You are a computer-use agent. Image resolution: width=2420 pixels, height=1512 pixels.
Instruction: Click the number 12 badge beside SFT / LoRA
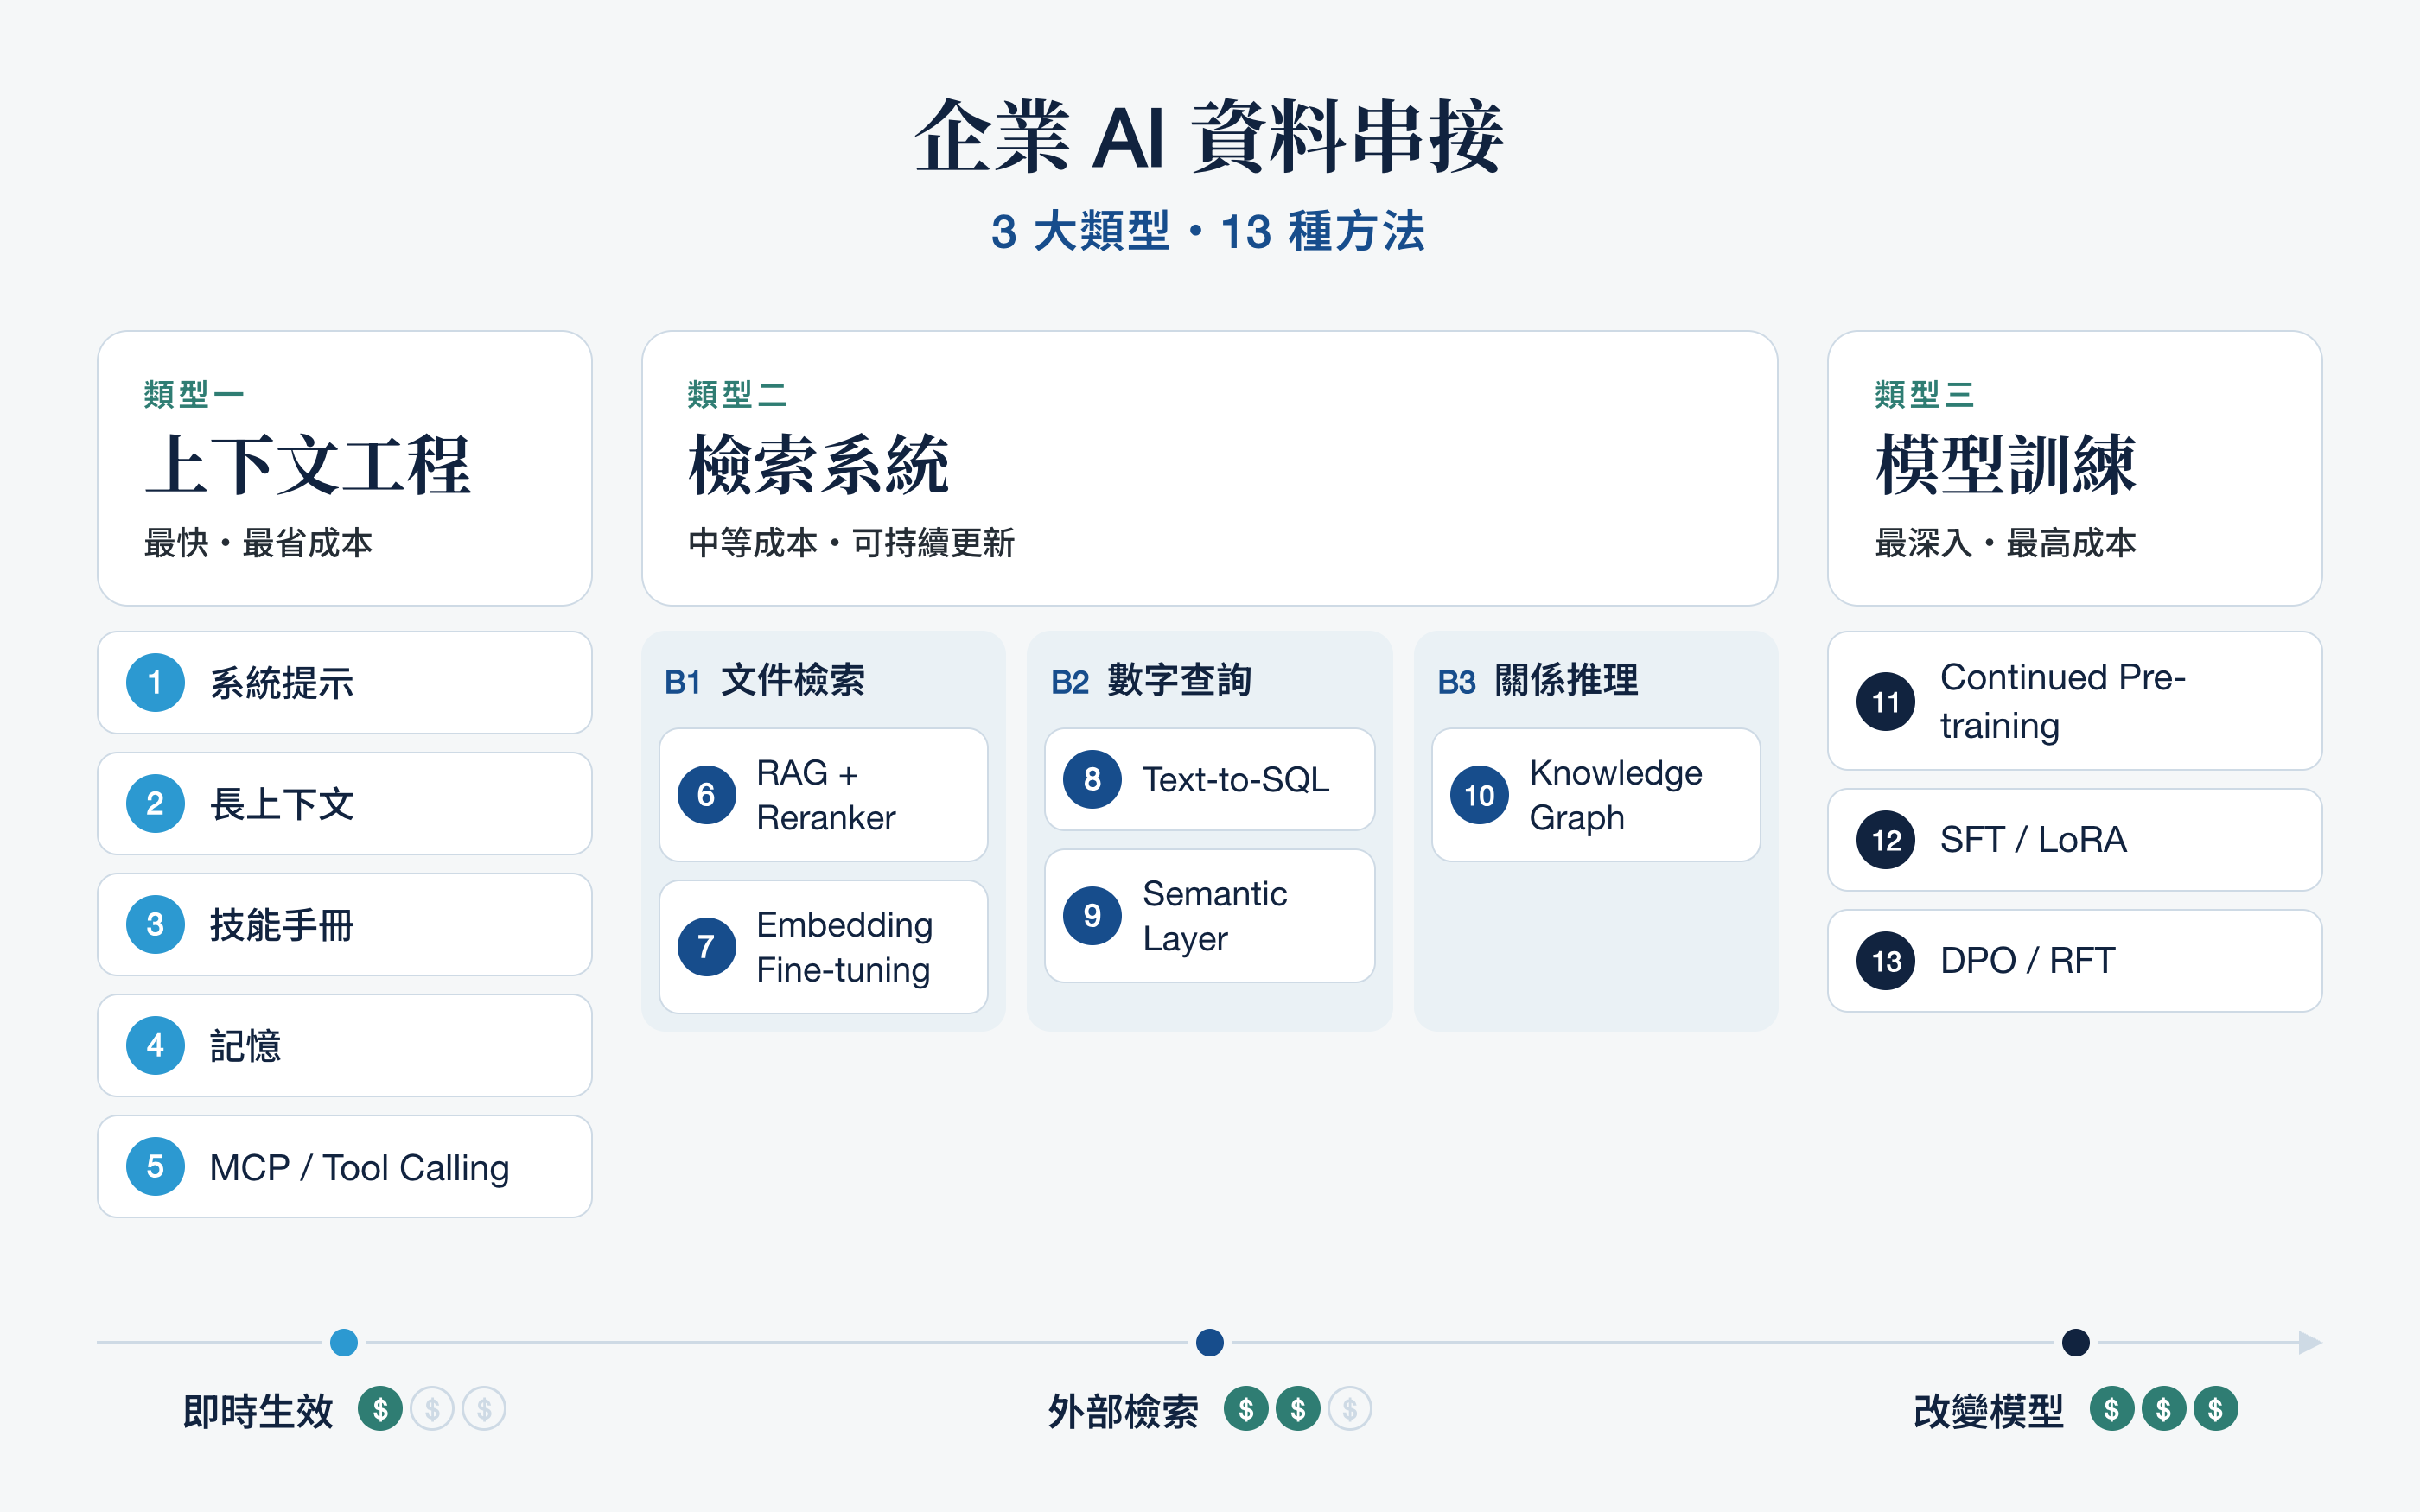1886,840
